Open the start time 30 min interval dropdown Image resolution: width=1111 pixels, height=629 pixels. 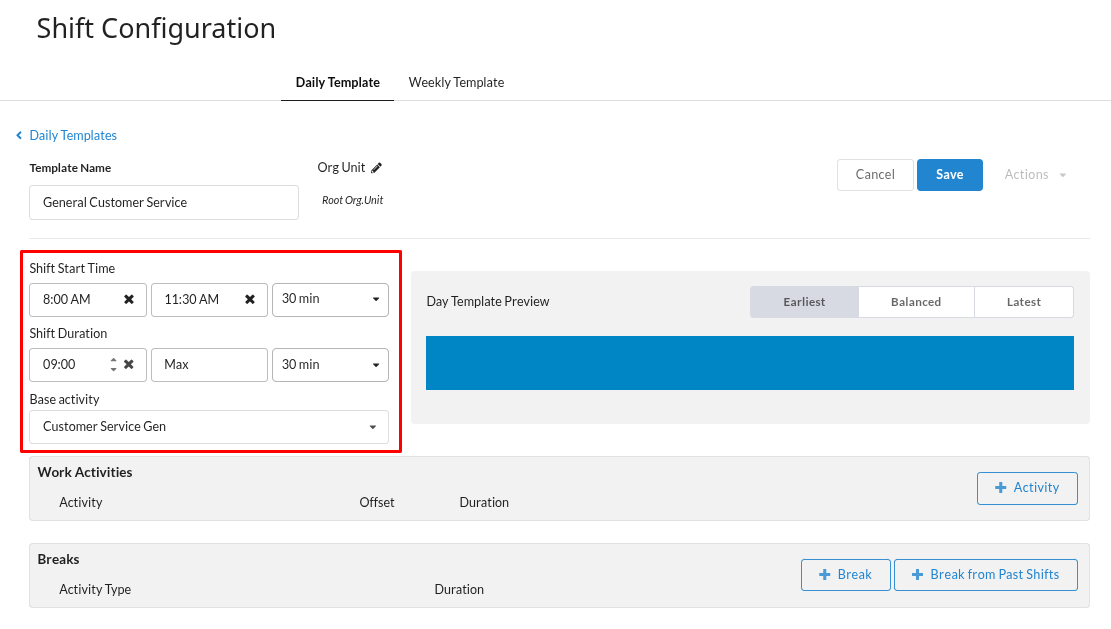pyautogui.click(x=330, y=300)
